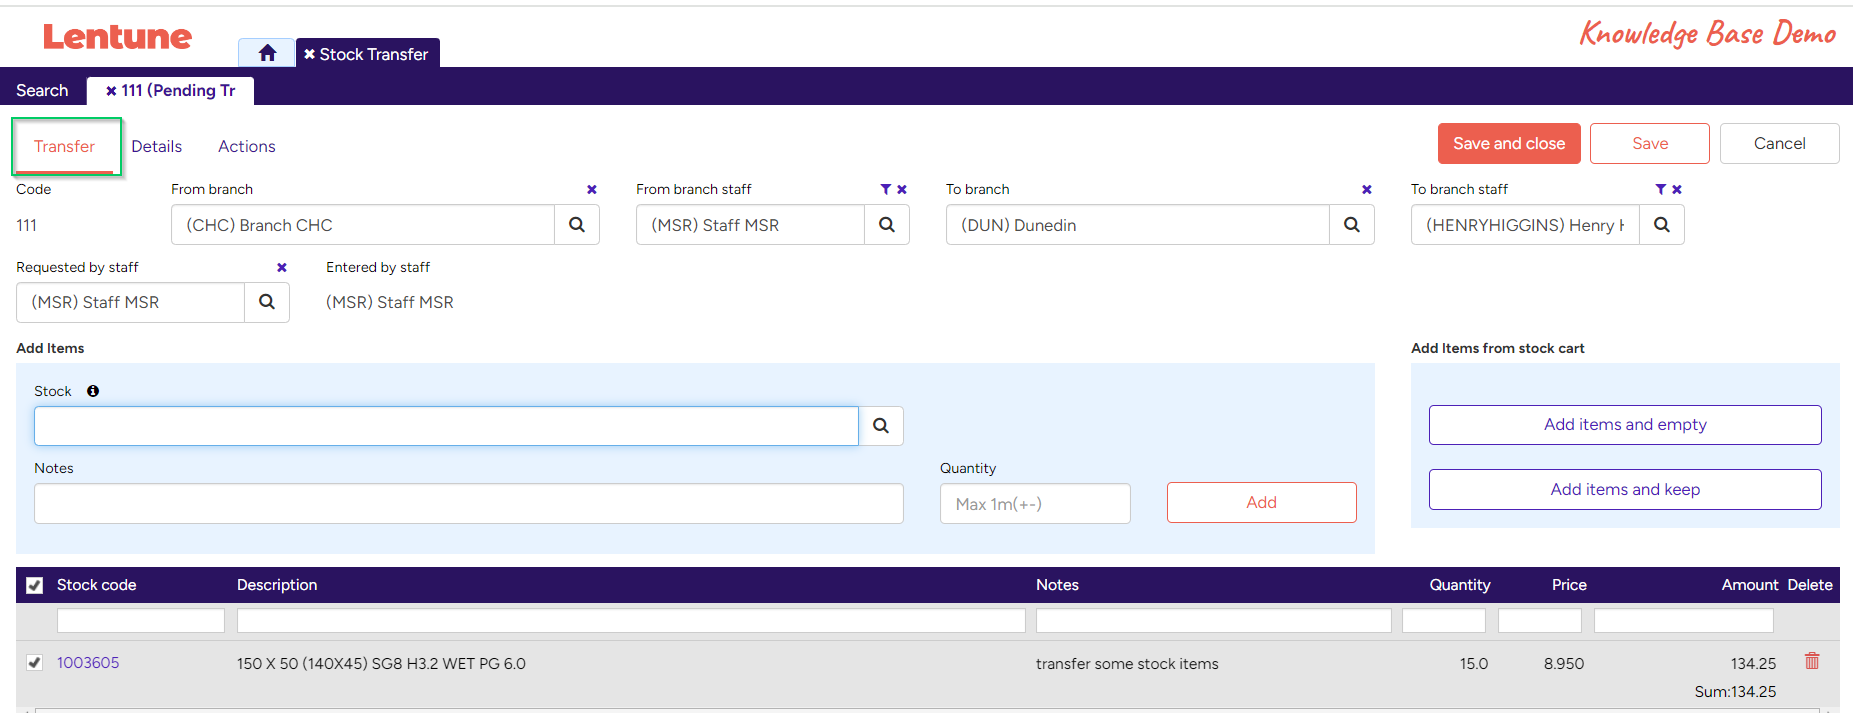Open To branch staff lookup magnifier
Image resolution: width=1853 pixels, height=713 pixels.
pyautogui.click(x=1662, y=225)
